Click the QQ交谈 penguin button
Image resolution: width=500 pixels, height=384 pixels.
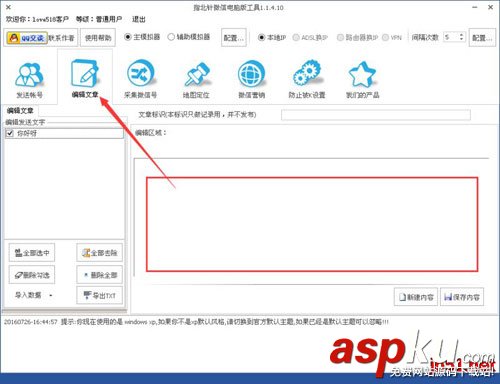pyautogui.click(x=26, y=38)
